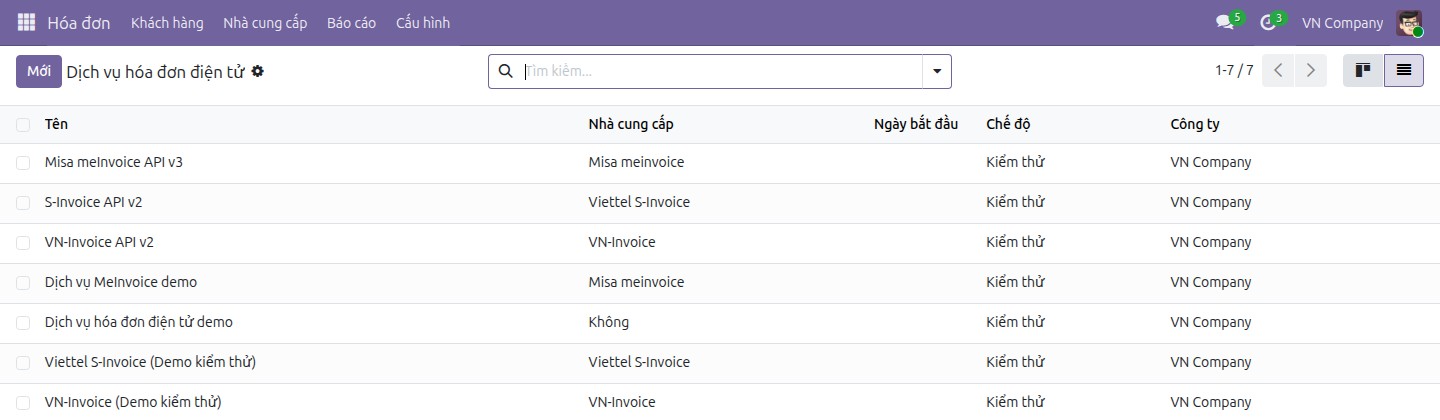Open the VN-Invoice API v2 record
Screen dimensions: 1440x420
99,242
